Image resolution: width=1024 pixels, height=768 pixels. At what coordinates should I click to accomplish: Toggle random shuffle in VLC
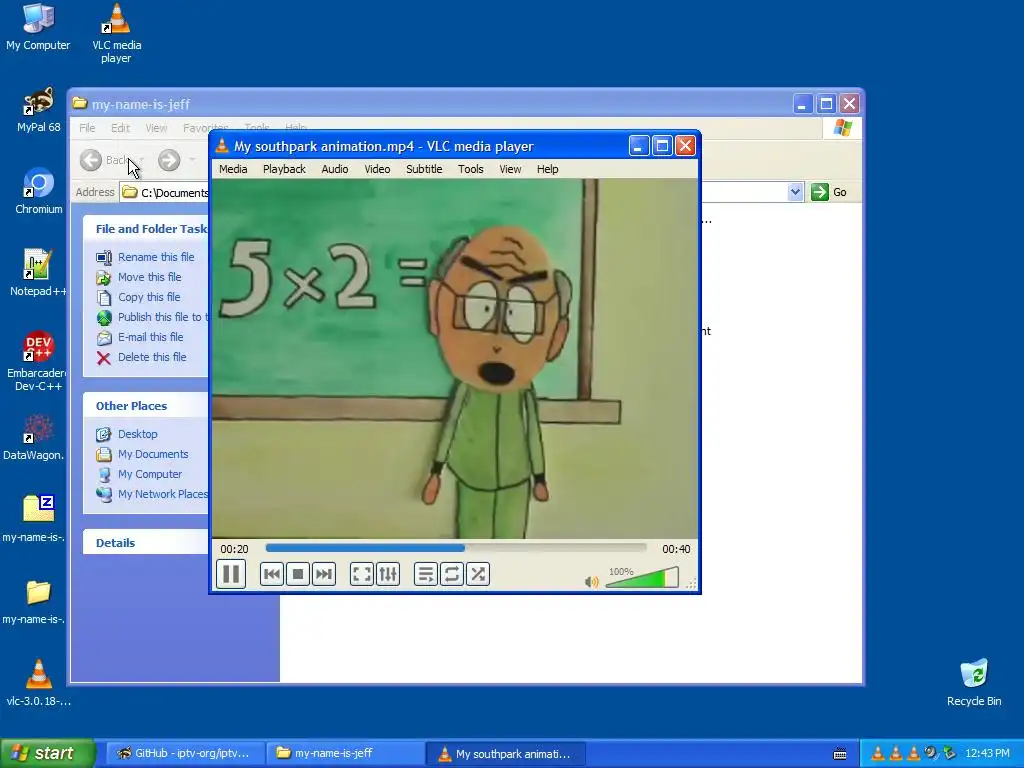pos(478,574)
